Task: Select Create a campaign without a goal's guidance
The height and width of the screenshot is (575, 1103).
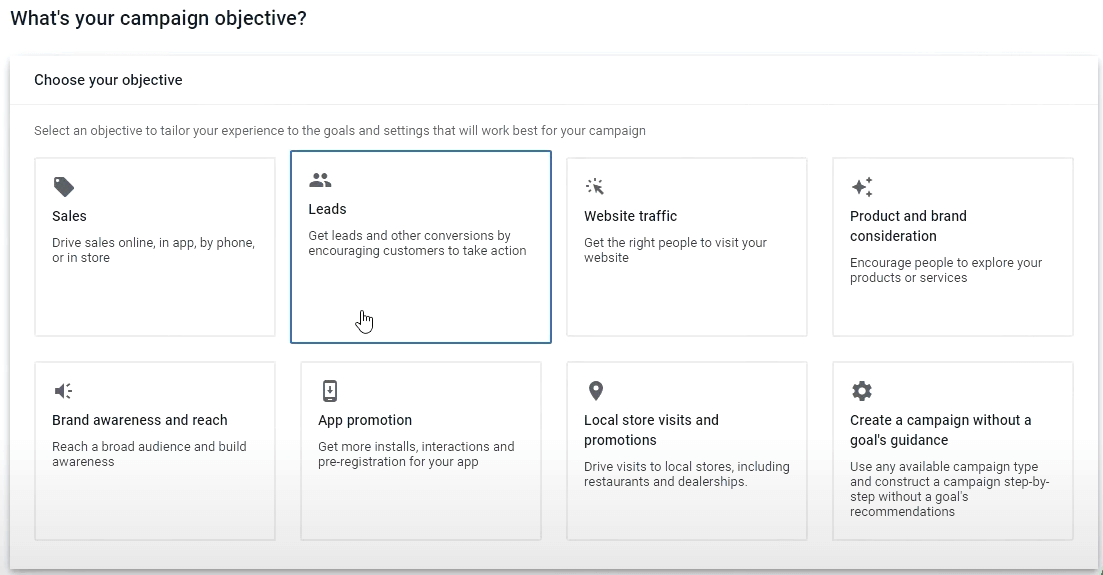Action: click(x=941, y=430)
